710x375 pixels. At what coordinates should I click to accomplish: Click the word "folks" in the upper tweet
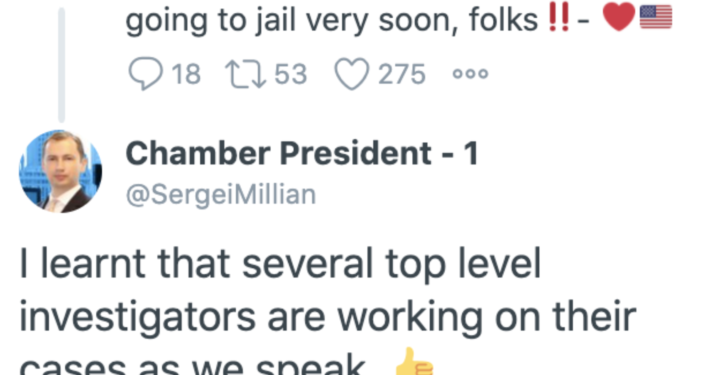click(x=503, y=19)
